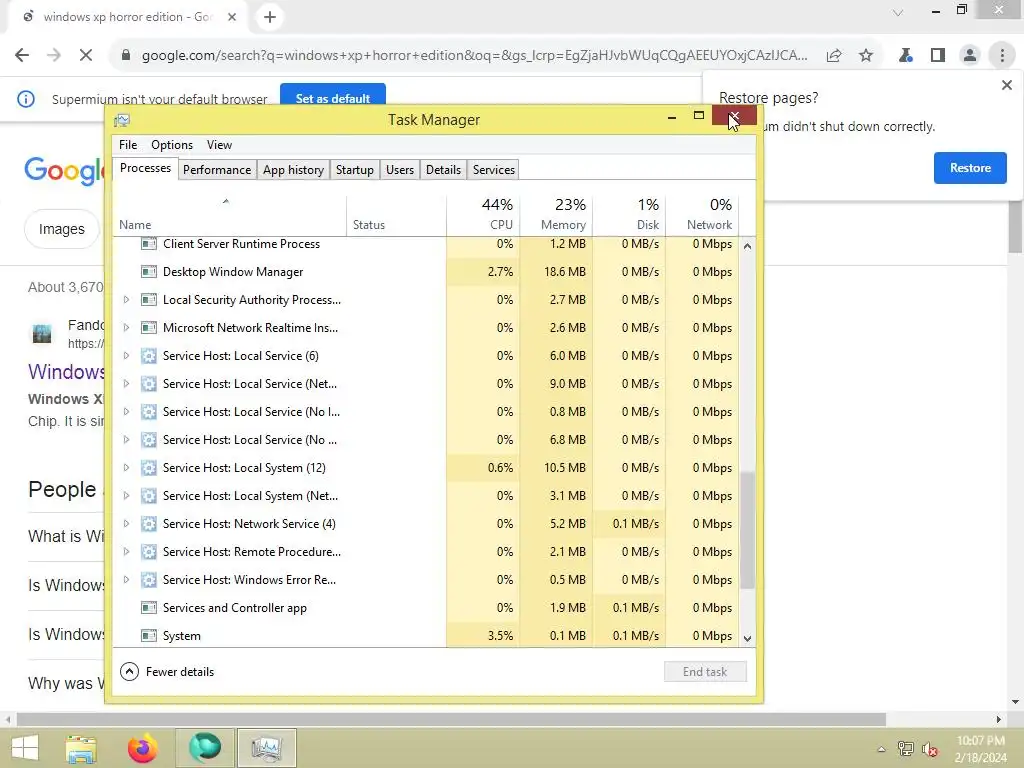Open the browser tab search chevron
This screenshot has width=1024, height=768.
pos(898,12)
